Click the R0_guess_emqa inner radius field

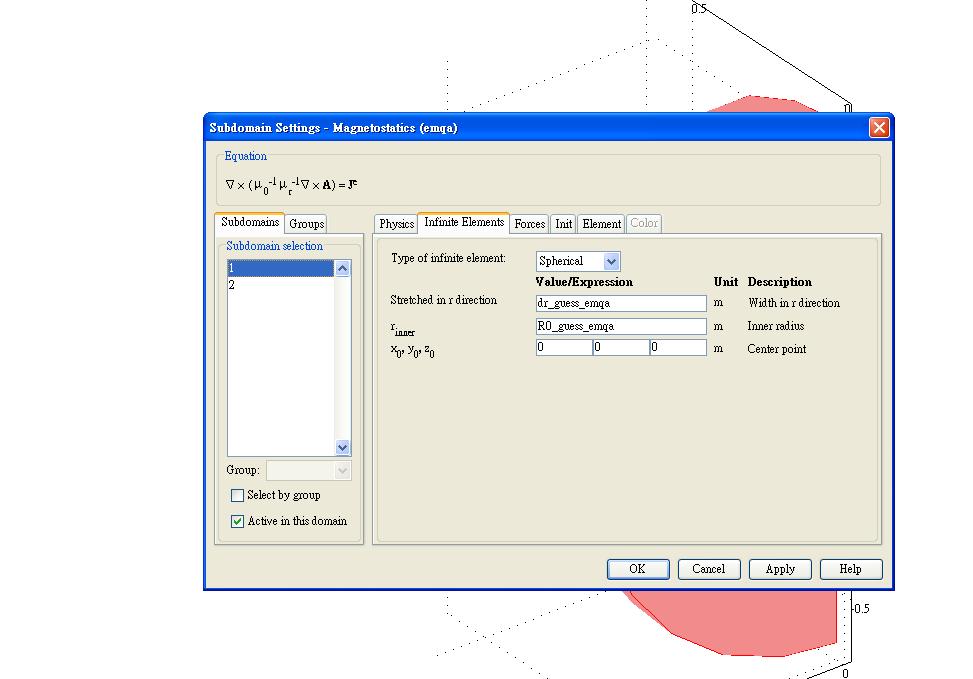[621, 326]
